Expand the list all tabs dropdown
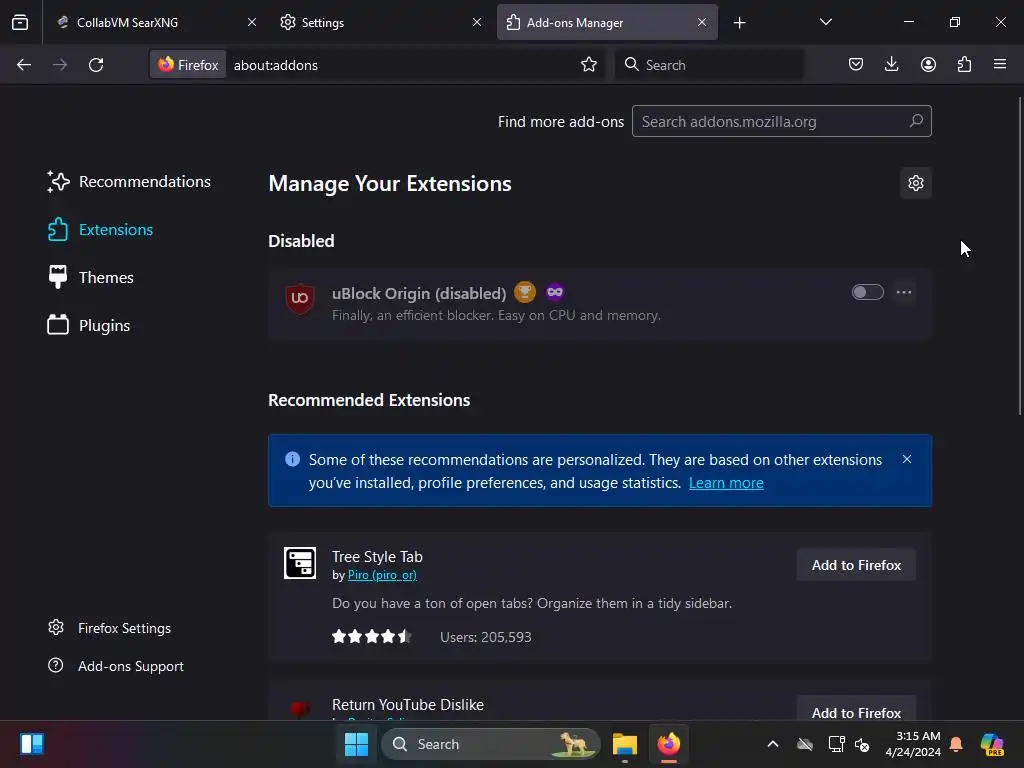 (825, 22)
